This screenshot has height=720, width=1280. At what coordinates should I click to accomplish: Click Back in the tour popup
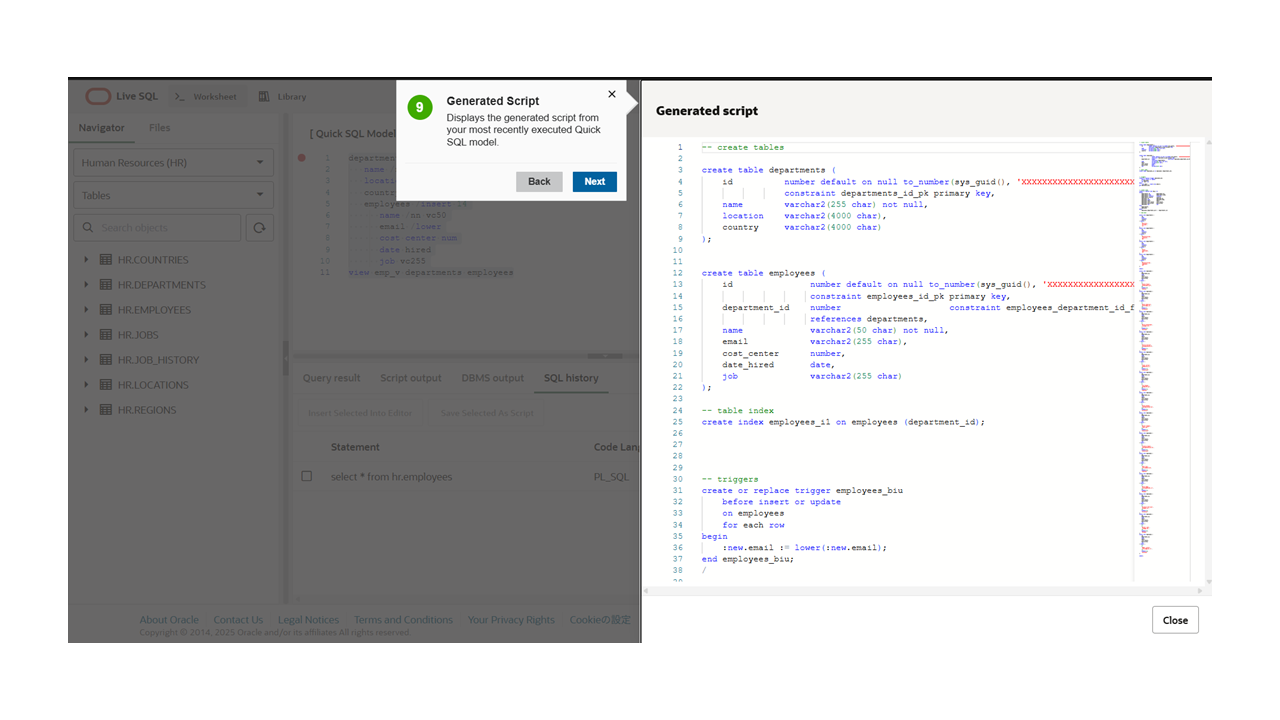(539, 181)
